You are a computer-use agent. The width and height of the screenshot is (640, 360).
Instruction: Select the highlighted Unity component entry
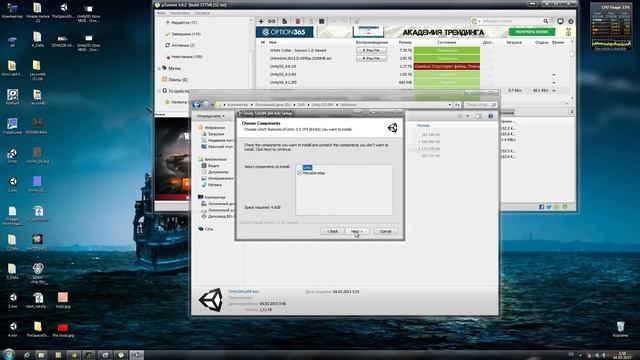(x=307, y=167)
